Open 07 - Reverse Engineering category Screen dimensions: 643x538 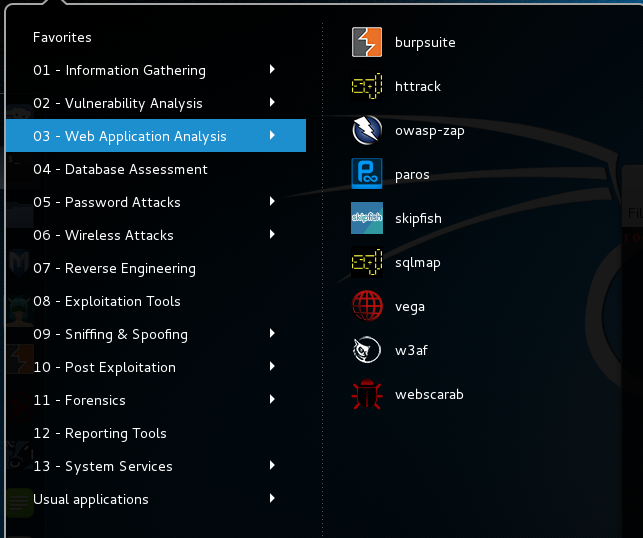[x=156, y=268]
